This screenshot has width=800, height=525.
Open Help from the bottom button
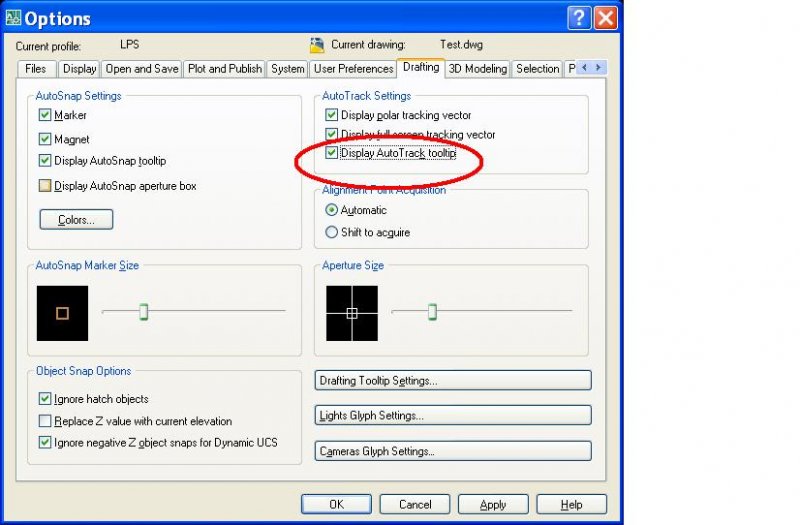572,504
